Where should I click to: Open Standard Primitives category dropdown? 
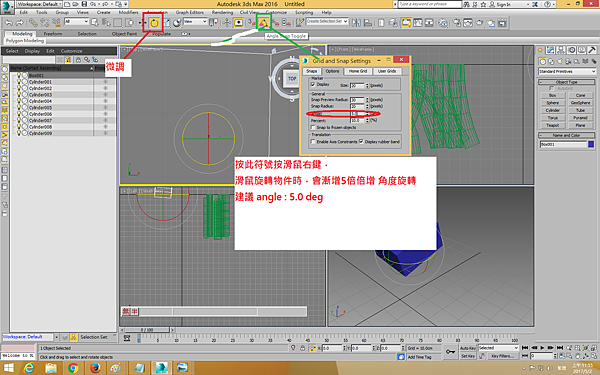567,72
